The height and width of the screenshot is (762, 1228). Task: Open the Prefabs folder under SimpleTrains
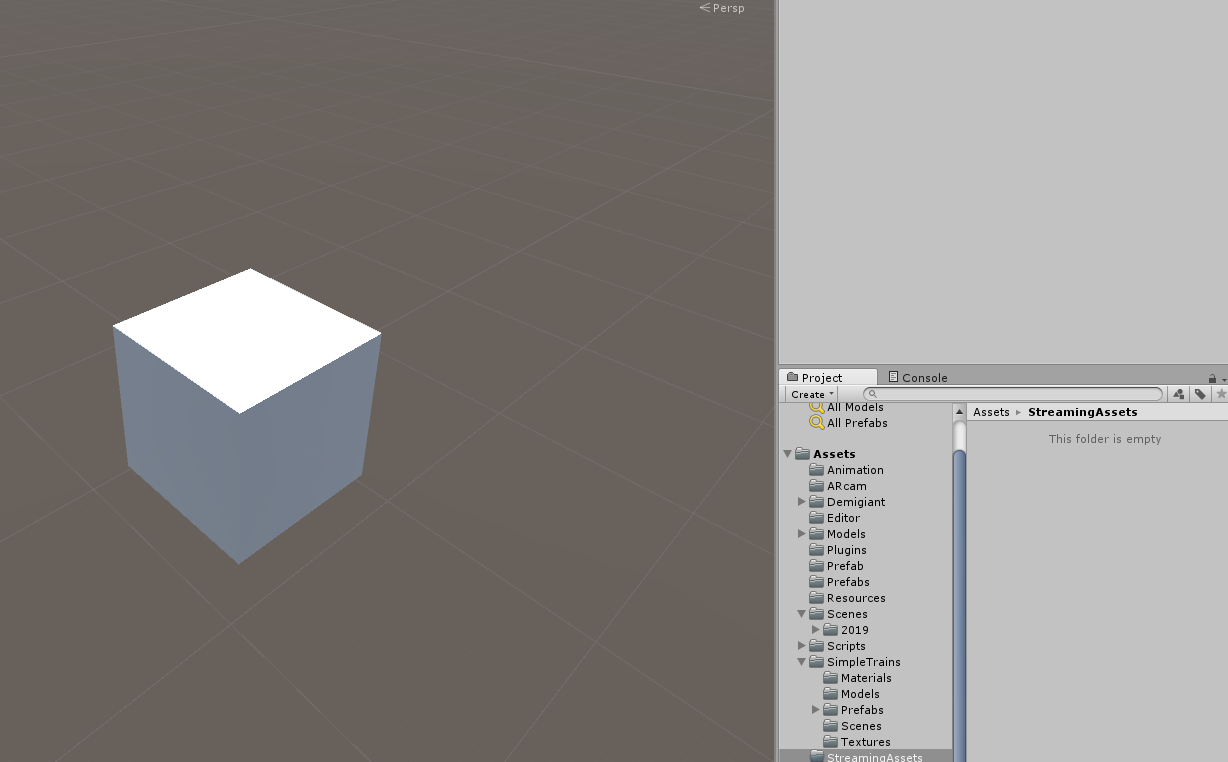point(853,710)
